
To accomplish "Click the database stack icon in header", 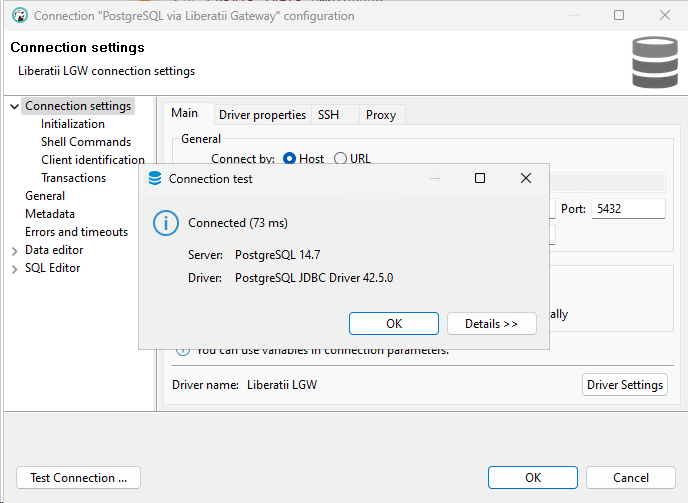I will tap(655, 62).
